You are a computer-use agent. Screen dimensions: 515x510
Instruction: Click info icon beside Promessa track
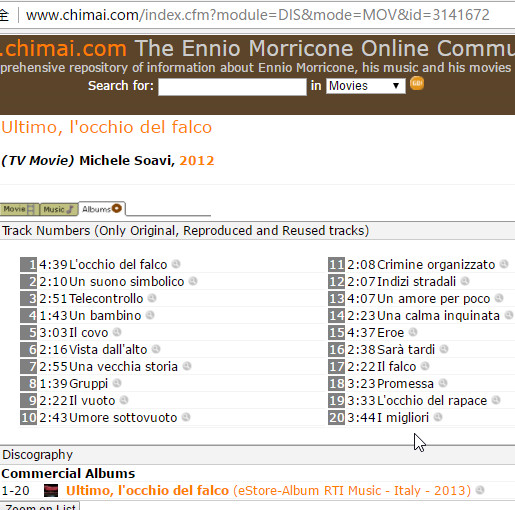443,383
